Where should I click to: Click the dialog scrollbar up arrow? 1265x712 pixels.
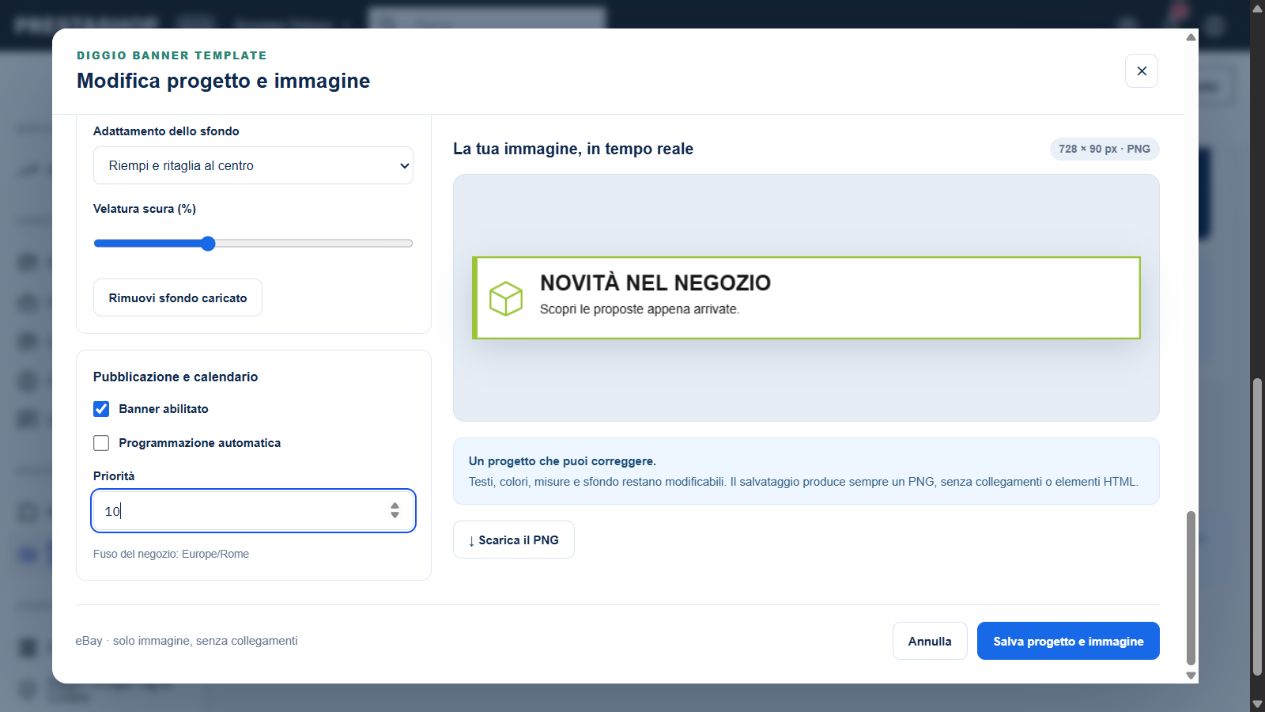pos(1190,37)
